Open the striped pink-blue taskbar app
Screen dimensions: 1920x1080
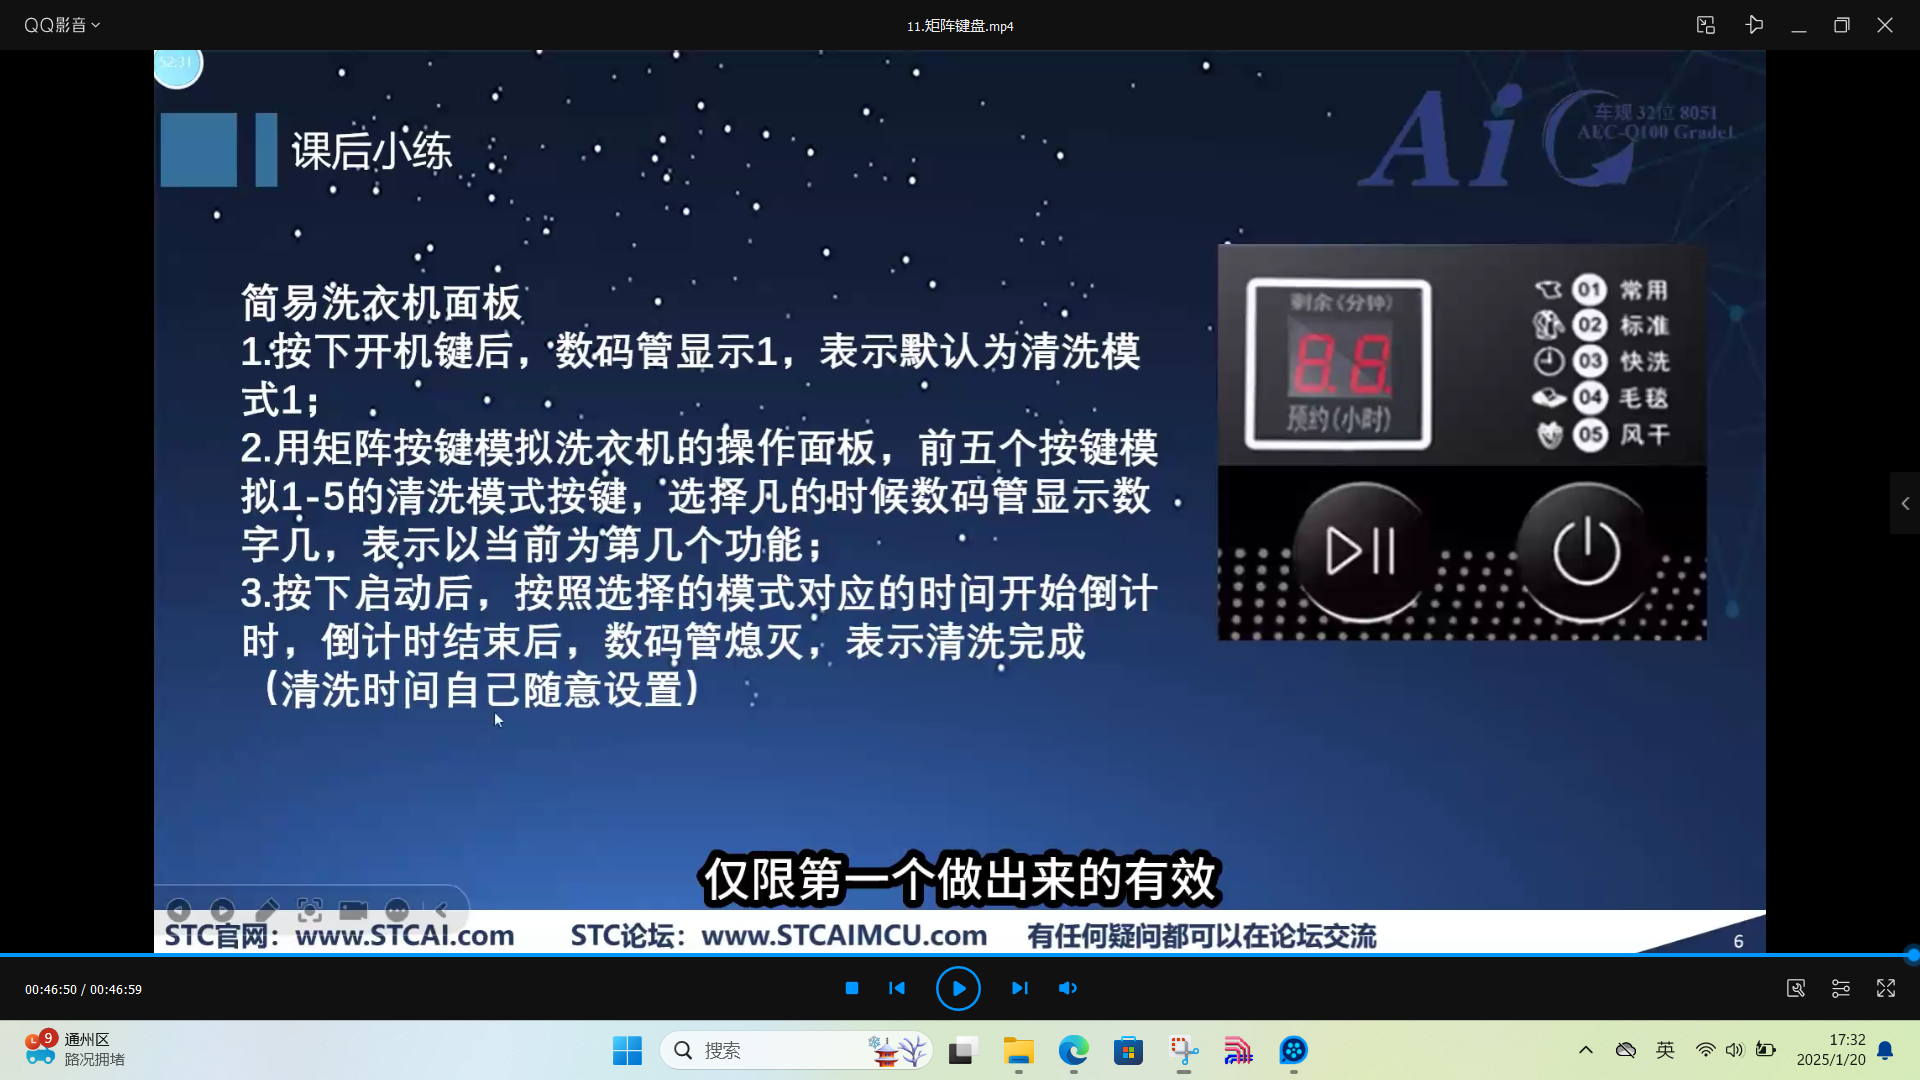(1238, 1050)
